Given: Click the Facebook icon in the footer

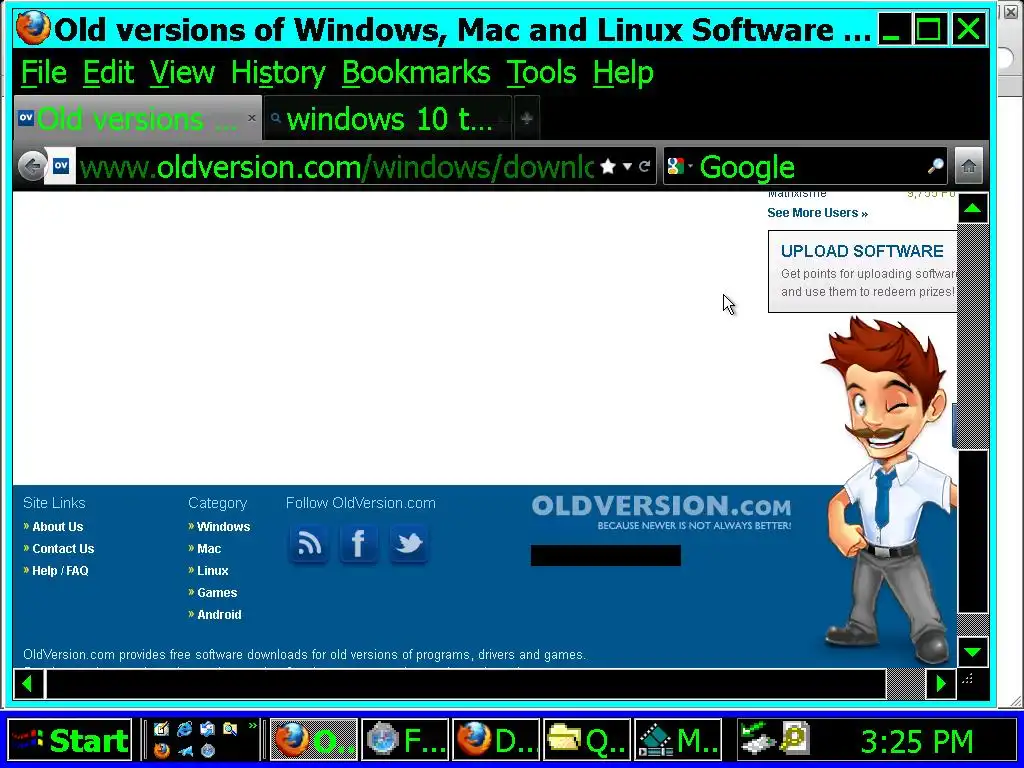Looking at the screenshot, I should coord(359,543).
